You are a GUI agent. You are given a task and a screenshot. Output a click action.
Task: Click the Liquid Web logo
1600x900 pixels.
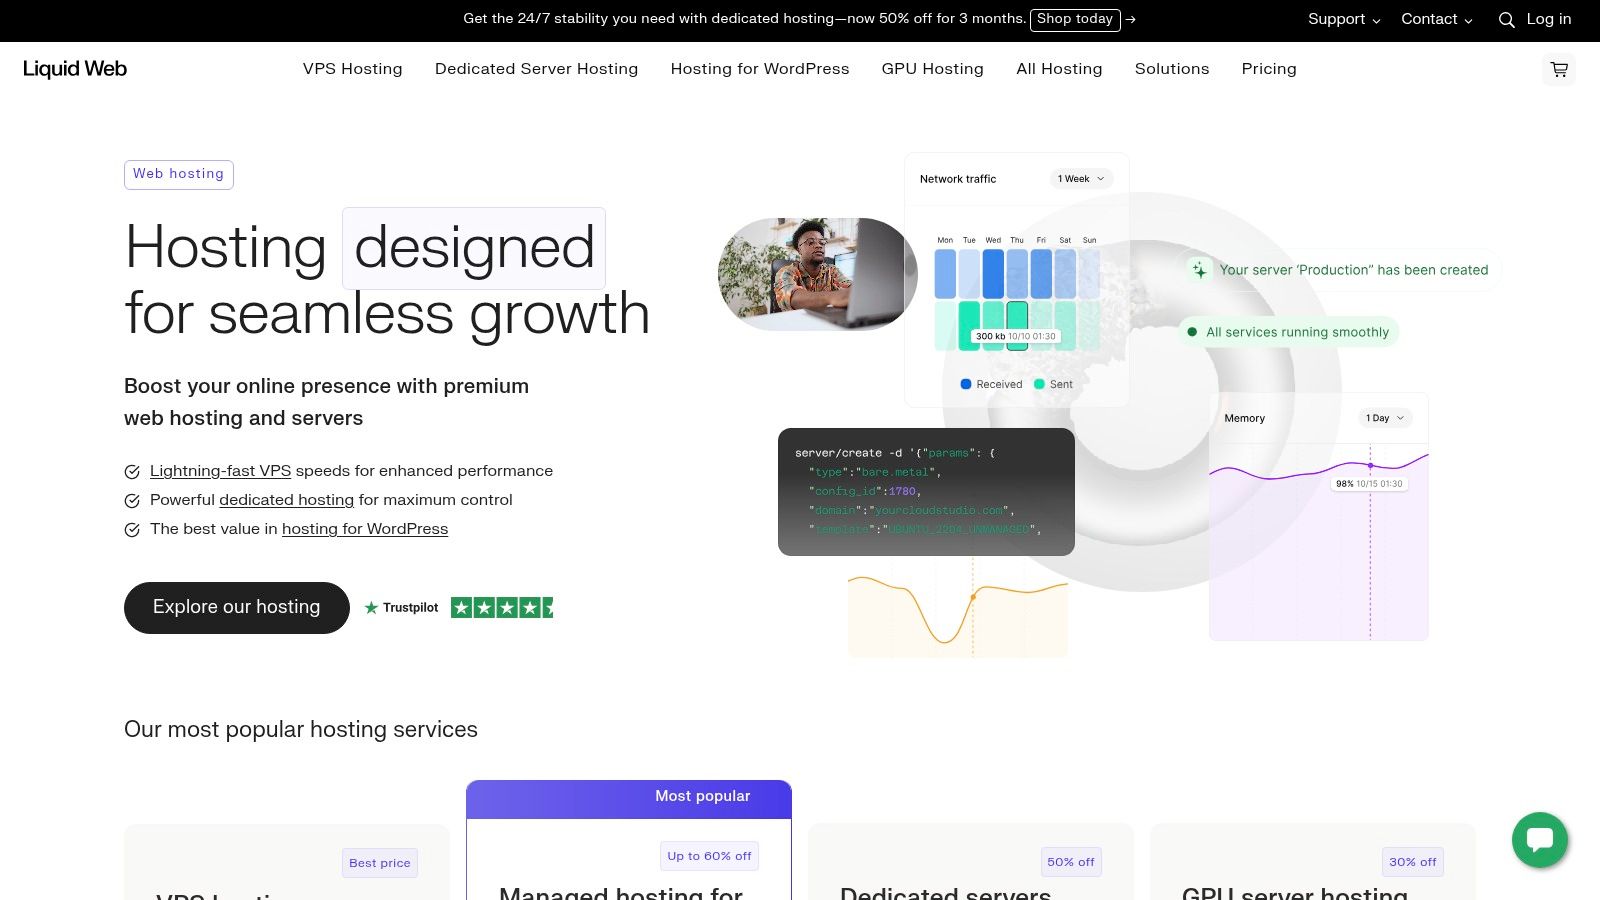[75, 69]
